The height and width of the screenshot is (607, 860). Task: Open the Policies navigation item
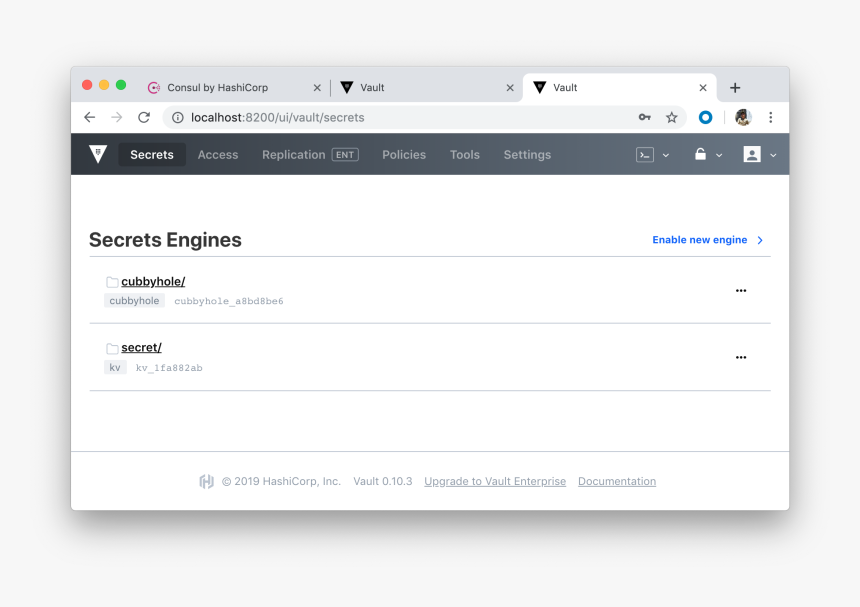(x=404, y=155)
